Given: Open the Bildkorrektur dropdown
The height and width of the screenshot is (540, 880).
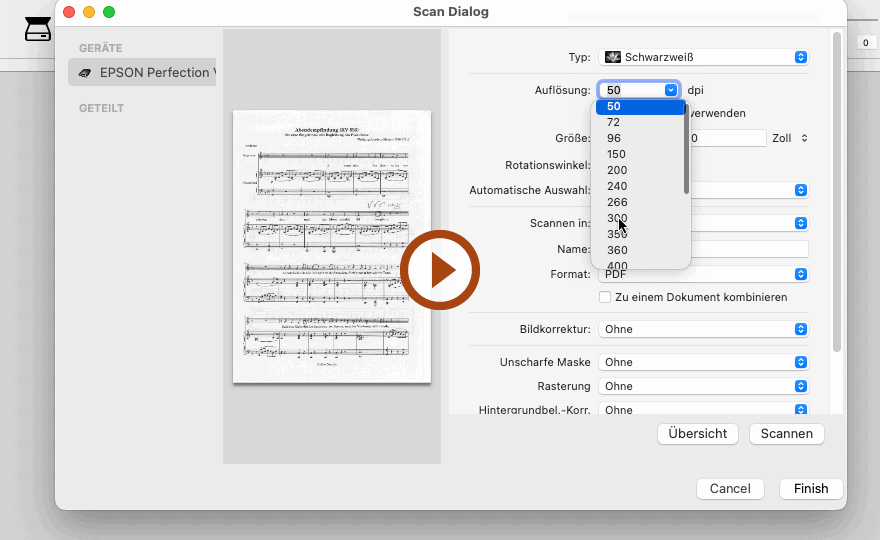Looking at the screenshot, I should pyautogui.click(x=704, y=329).
